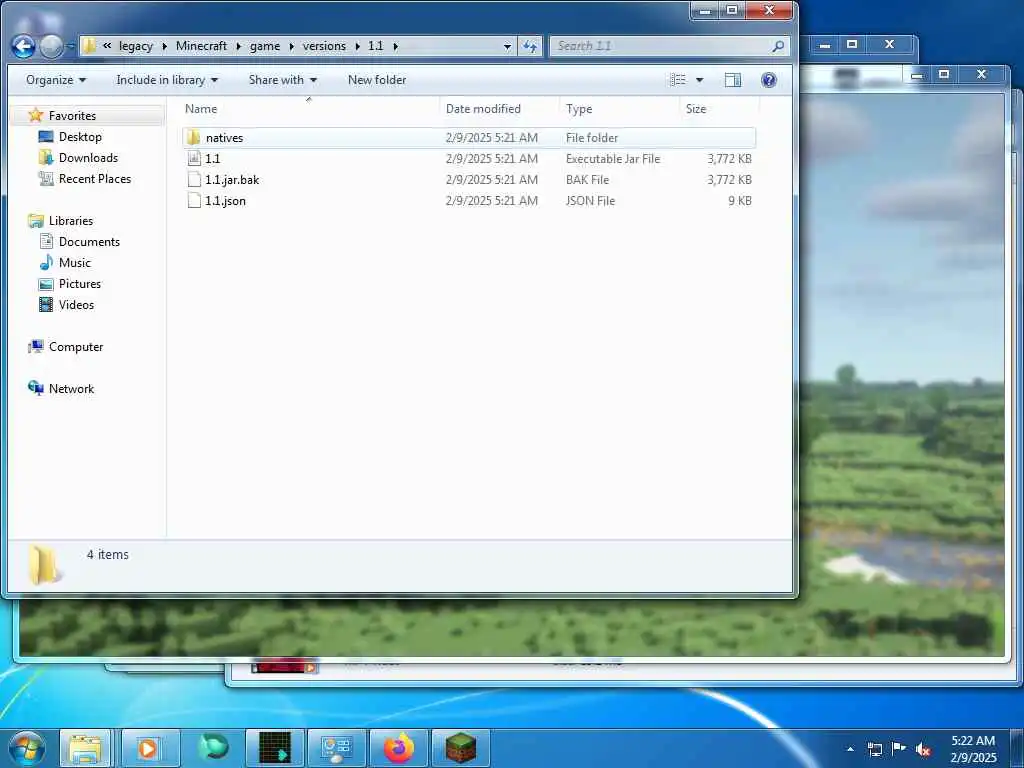Launch Windows Media Player from taskbar
Image resolution: width=1024 pixels, height=768 pixels.
(x=150, y=748)
